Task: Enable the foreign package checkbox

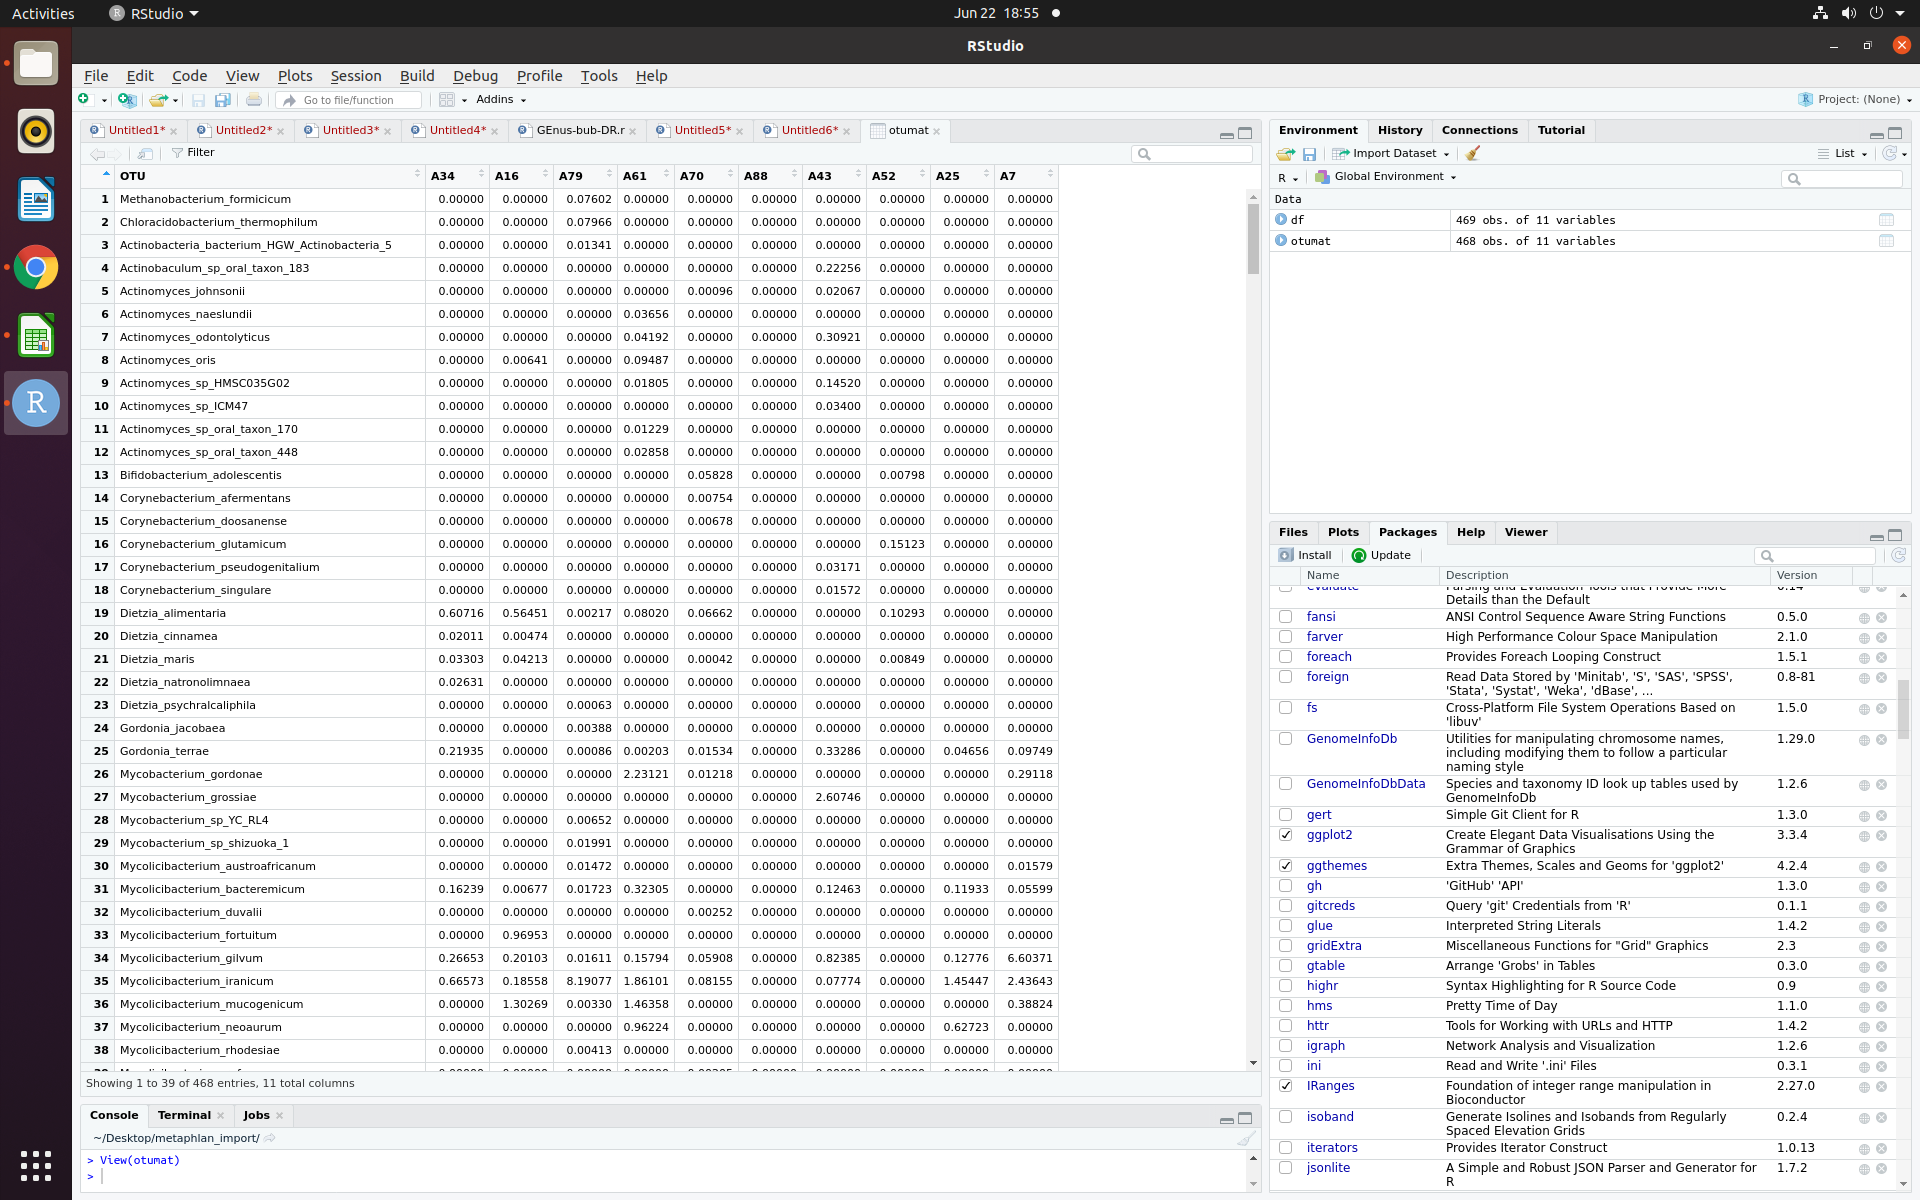Action: tap(1285, 677)
